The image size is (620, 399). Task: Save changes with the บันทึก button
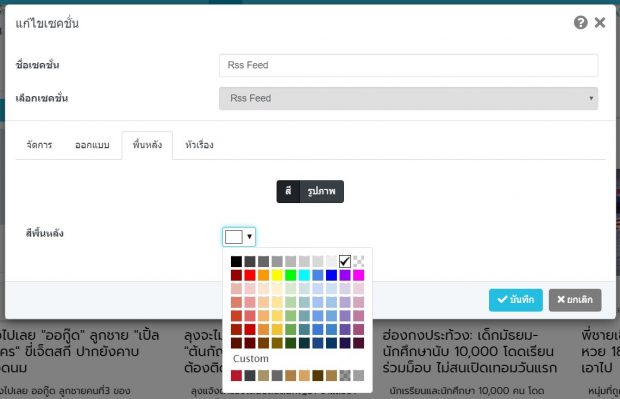[516, 300]
